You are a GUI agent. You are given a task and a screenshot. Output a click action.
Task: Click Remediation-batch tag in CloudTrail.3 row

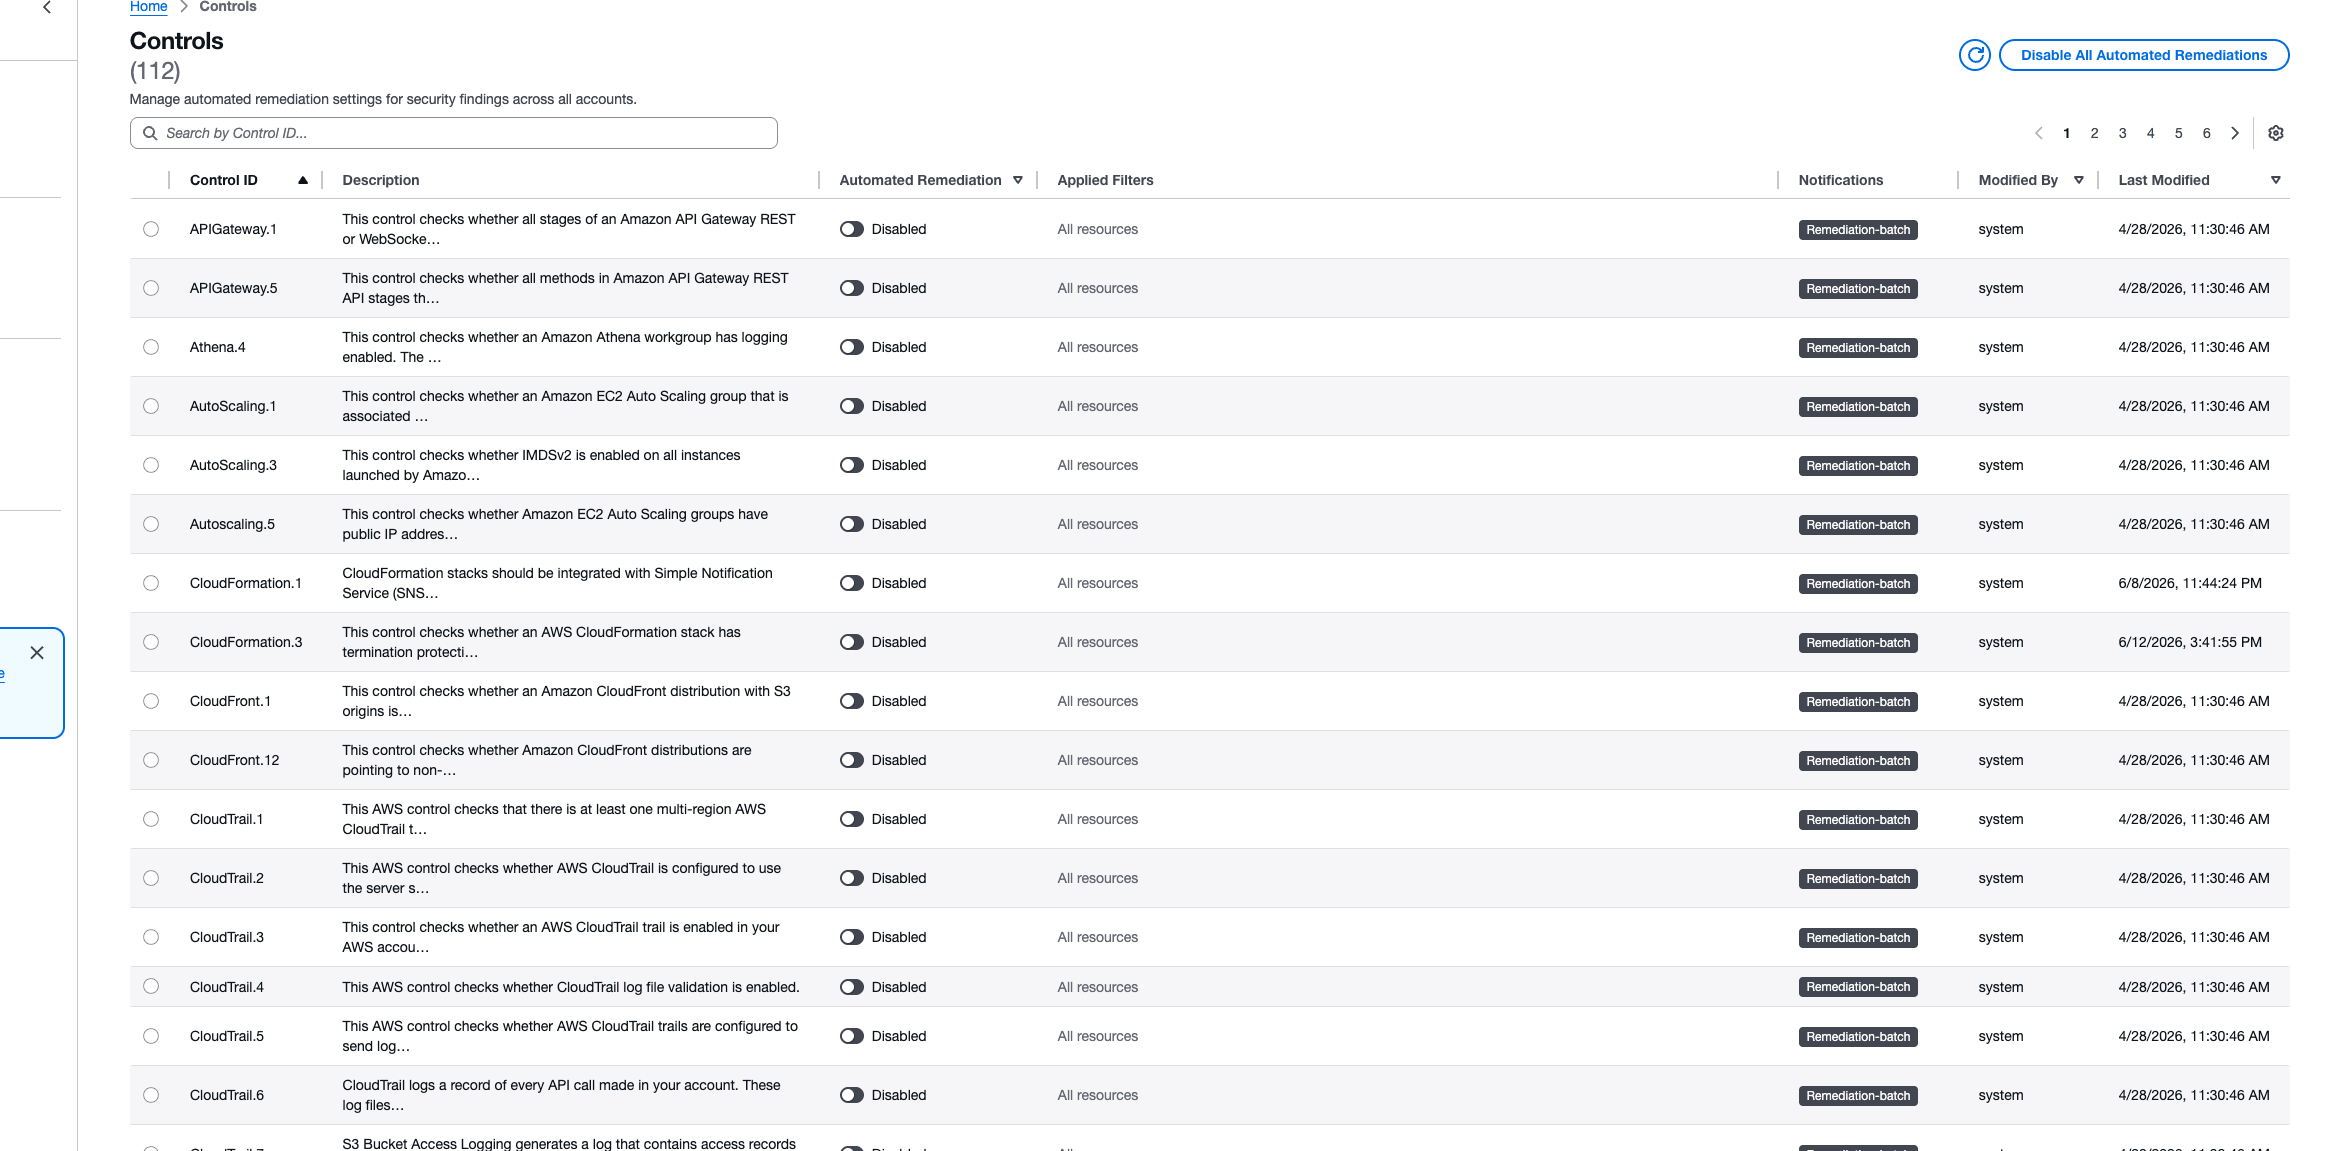pos(1858,938)
